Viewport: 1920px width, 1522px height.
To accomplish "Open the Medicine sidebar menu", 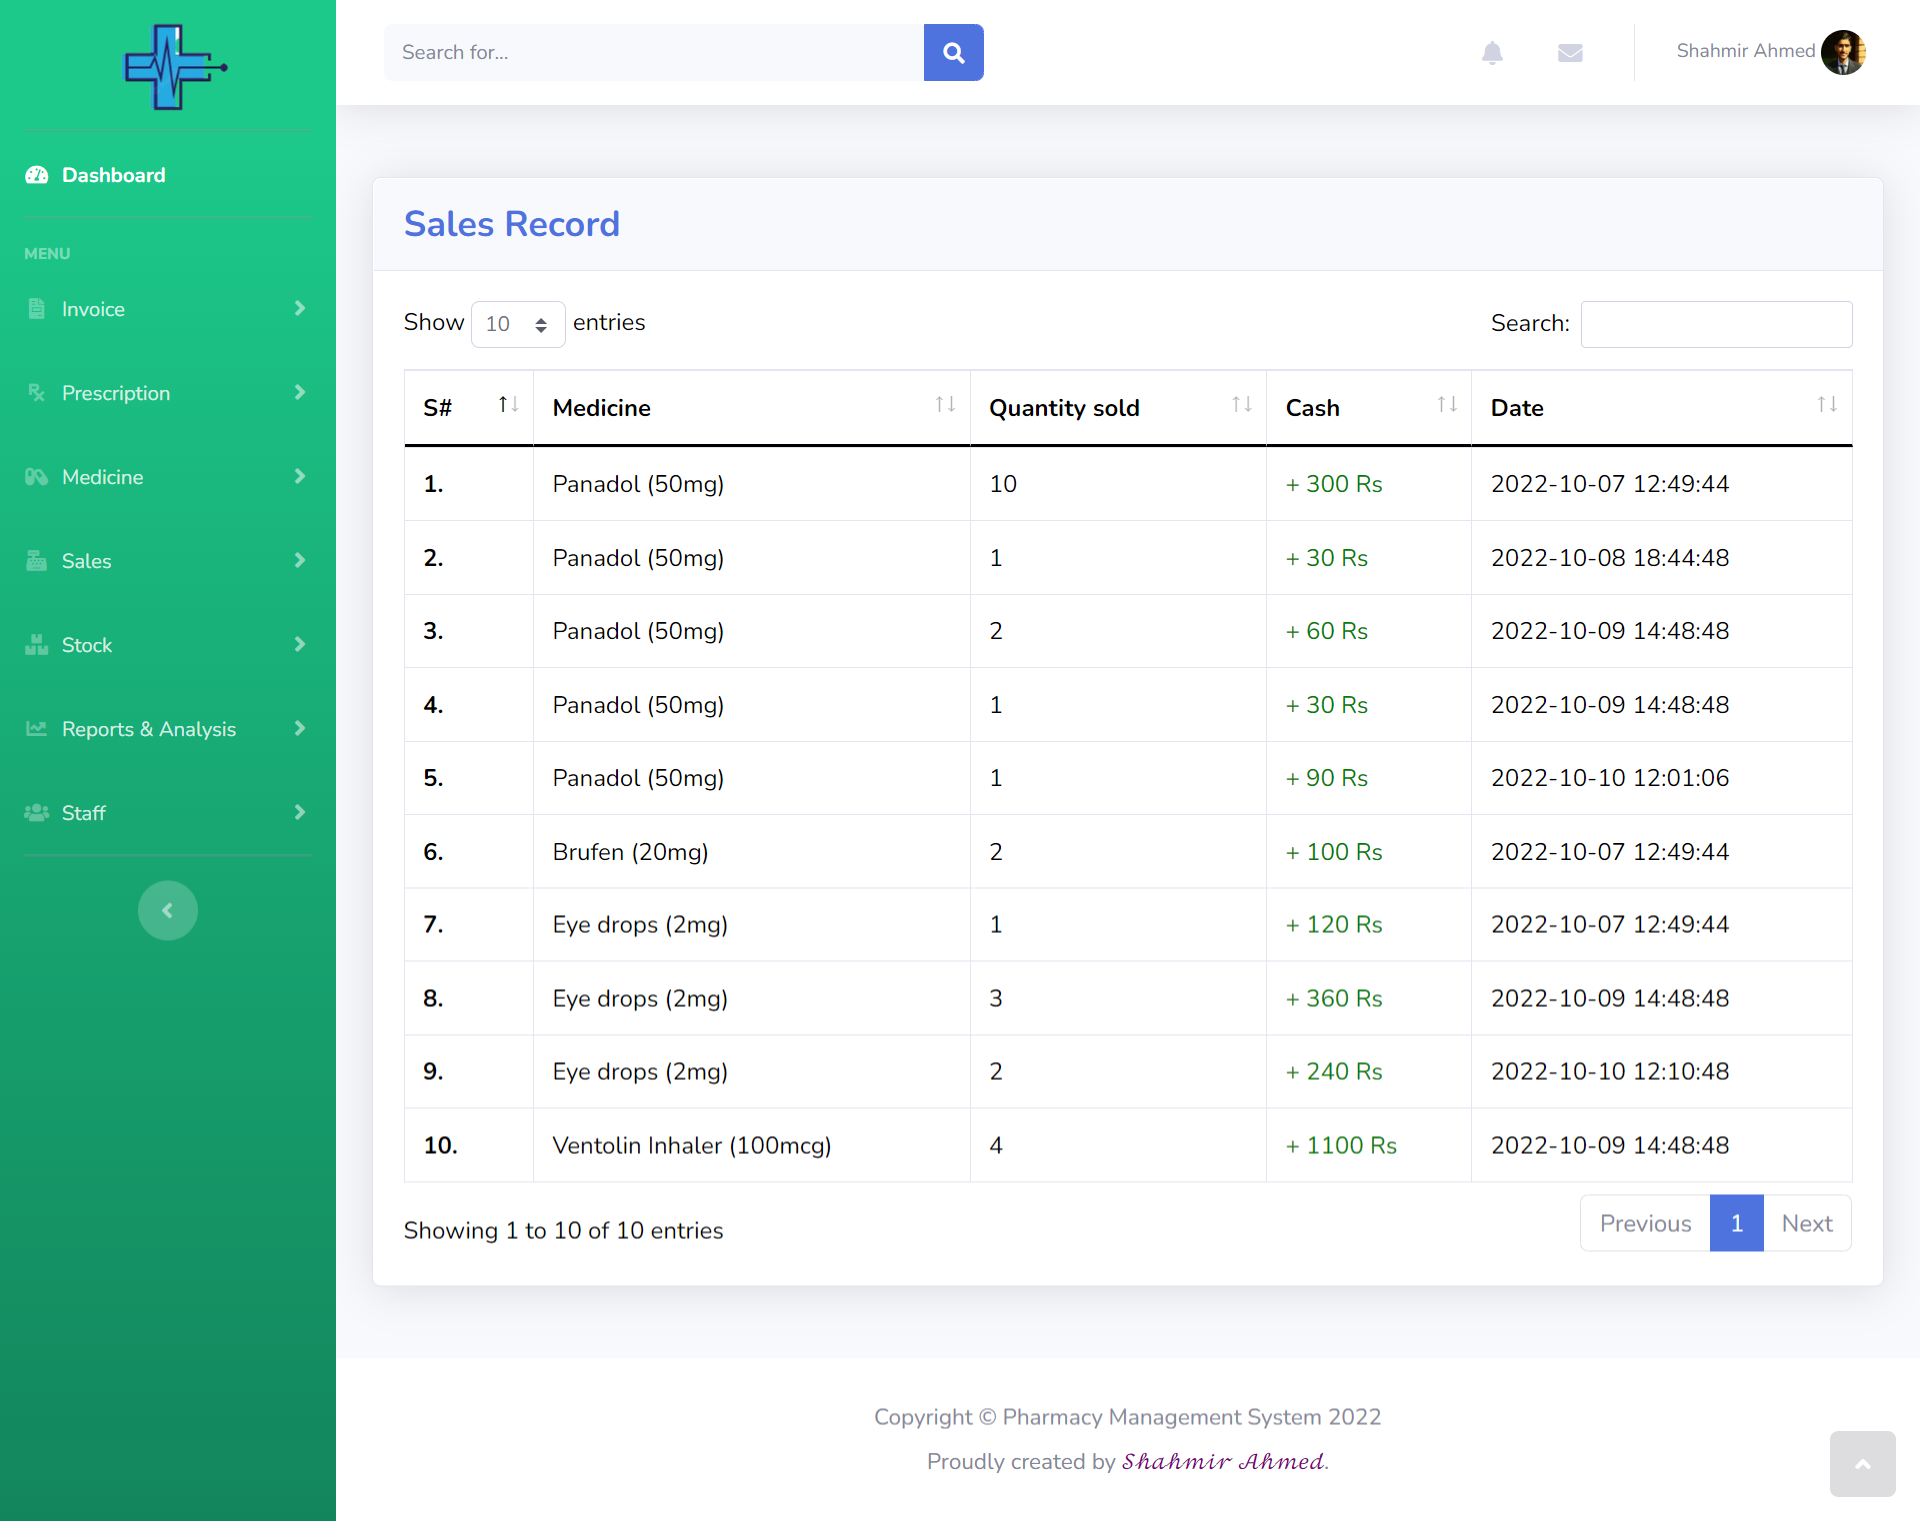I will tap(167, 477).
